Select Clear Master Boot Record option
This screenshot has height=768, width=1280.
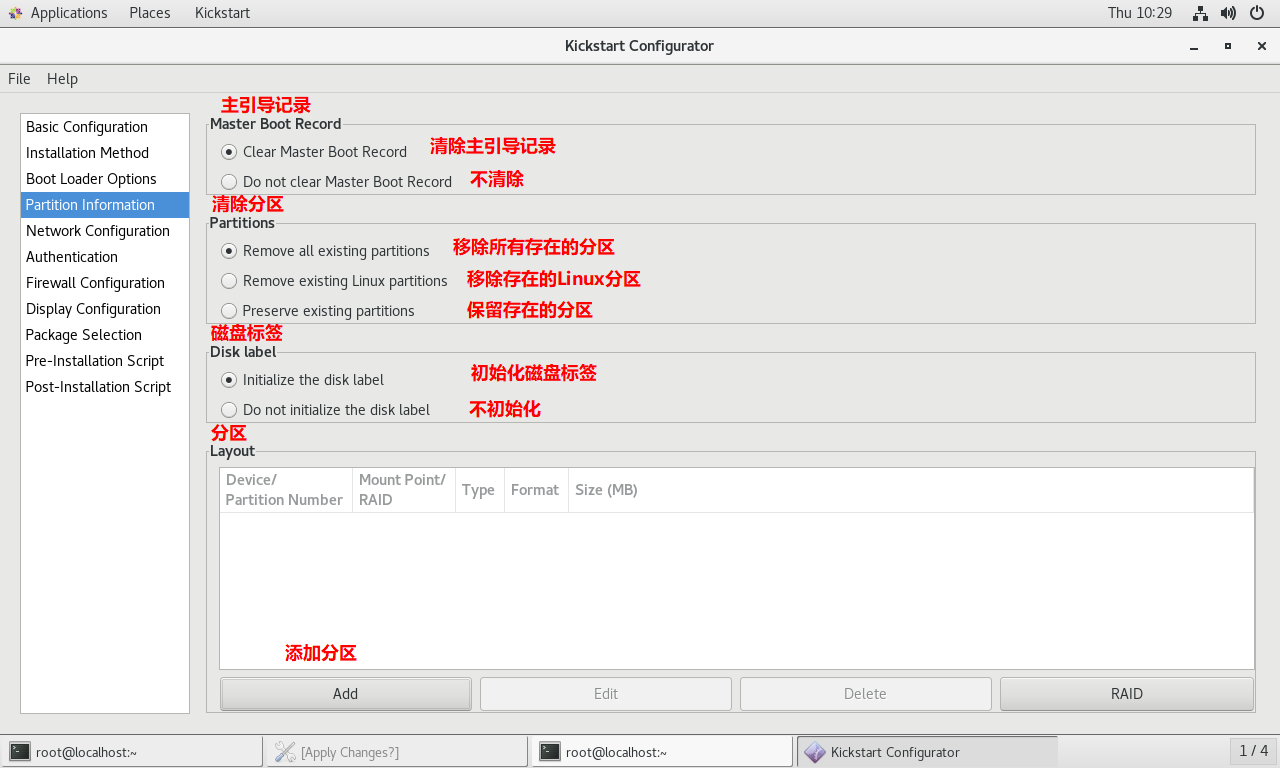point(314,152)
